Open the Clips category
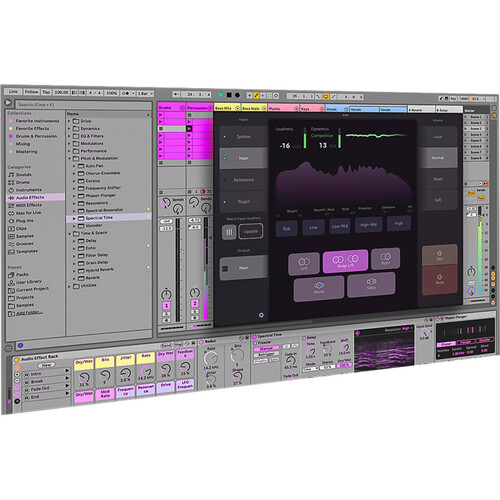Screen dimensions: 500x500 click(17, 229)
